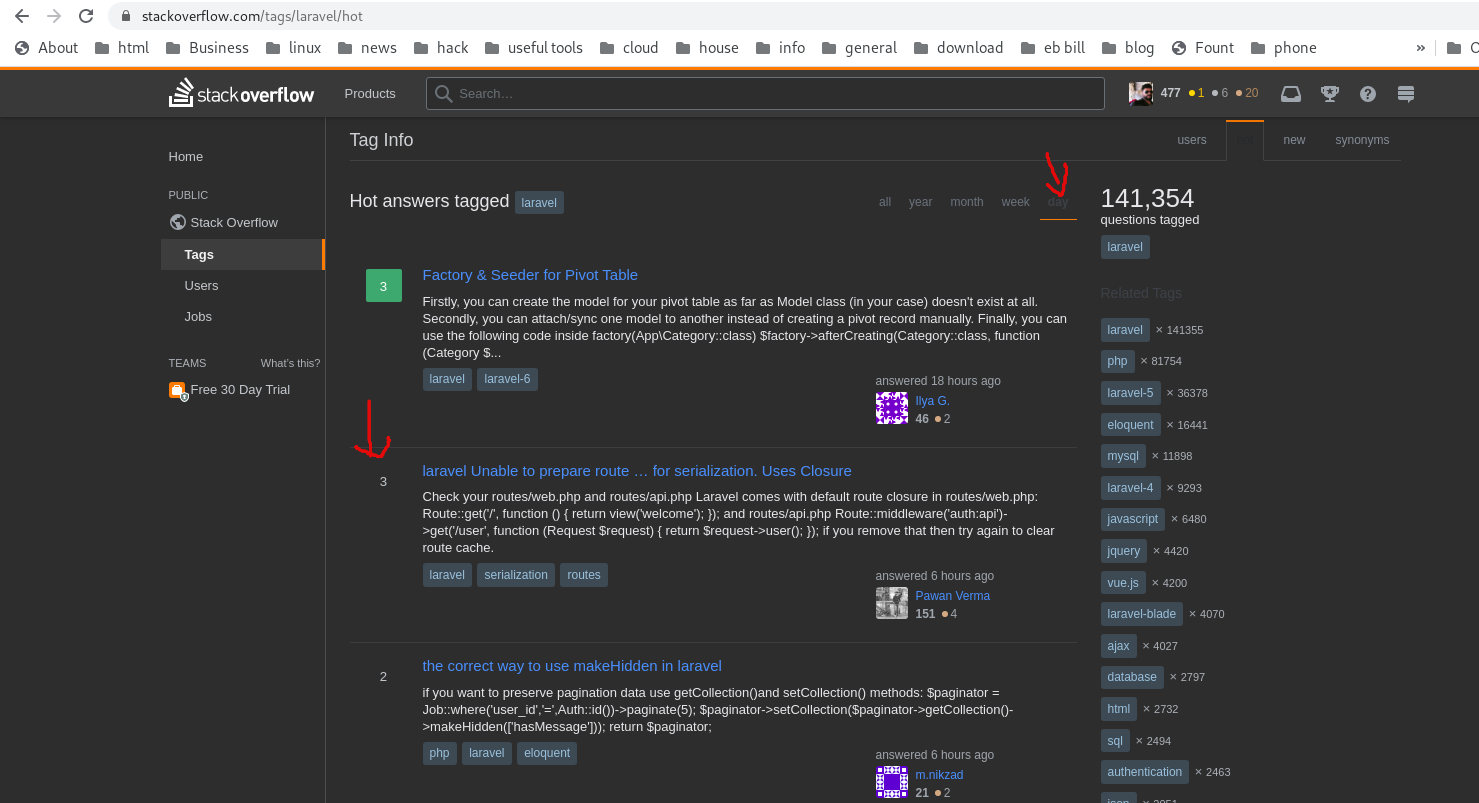The height and width of the screenshot is (803, 1479).
Task: Open the news bookmarks folder
Action: [367, 48]
